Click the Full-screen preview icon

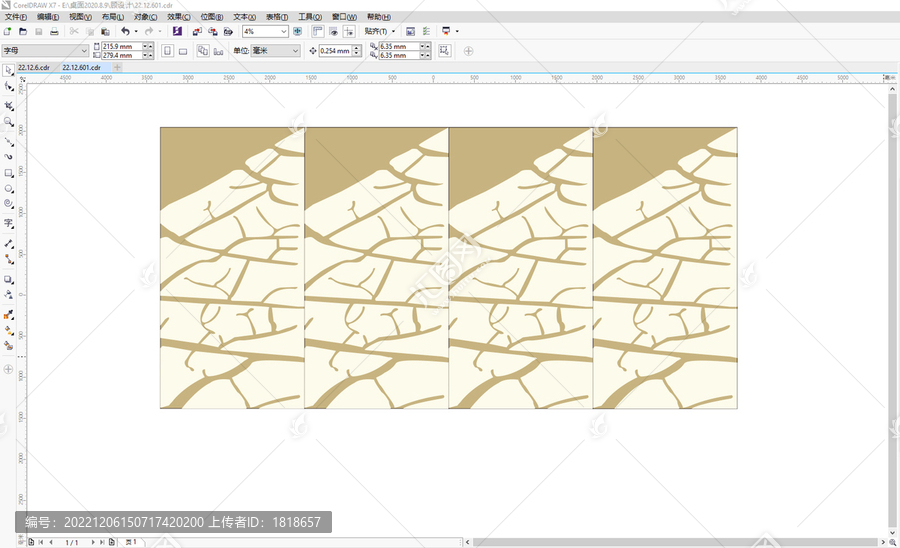coord(297,32)
